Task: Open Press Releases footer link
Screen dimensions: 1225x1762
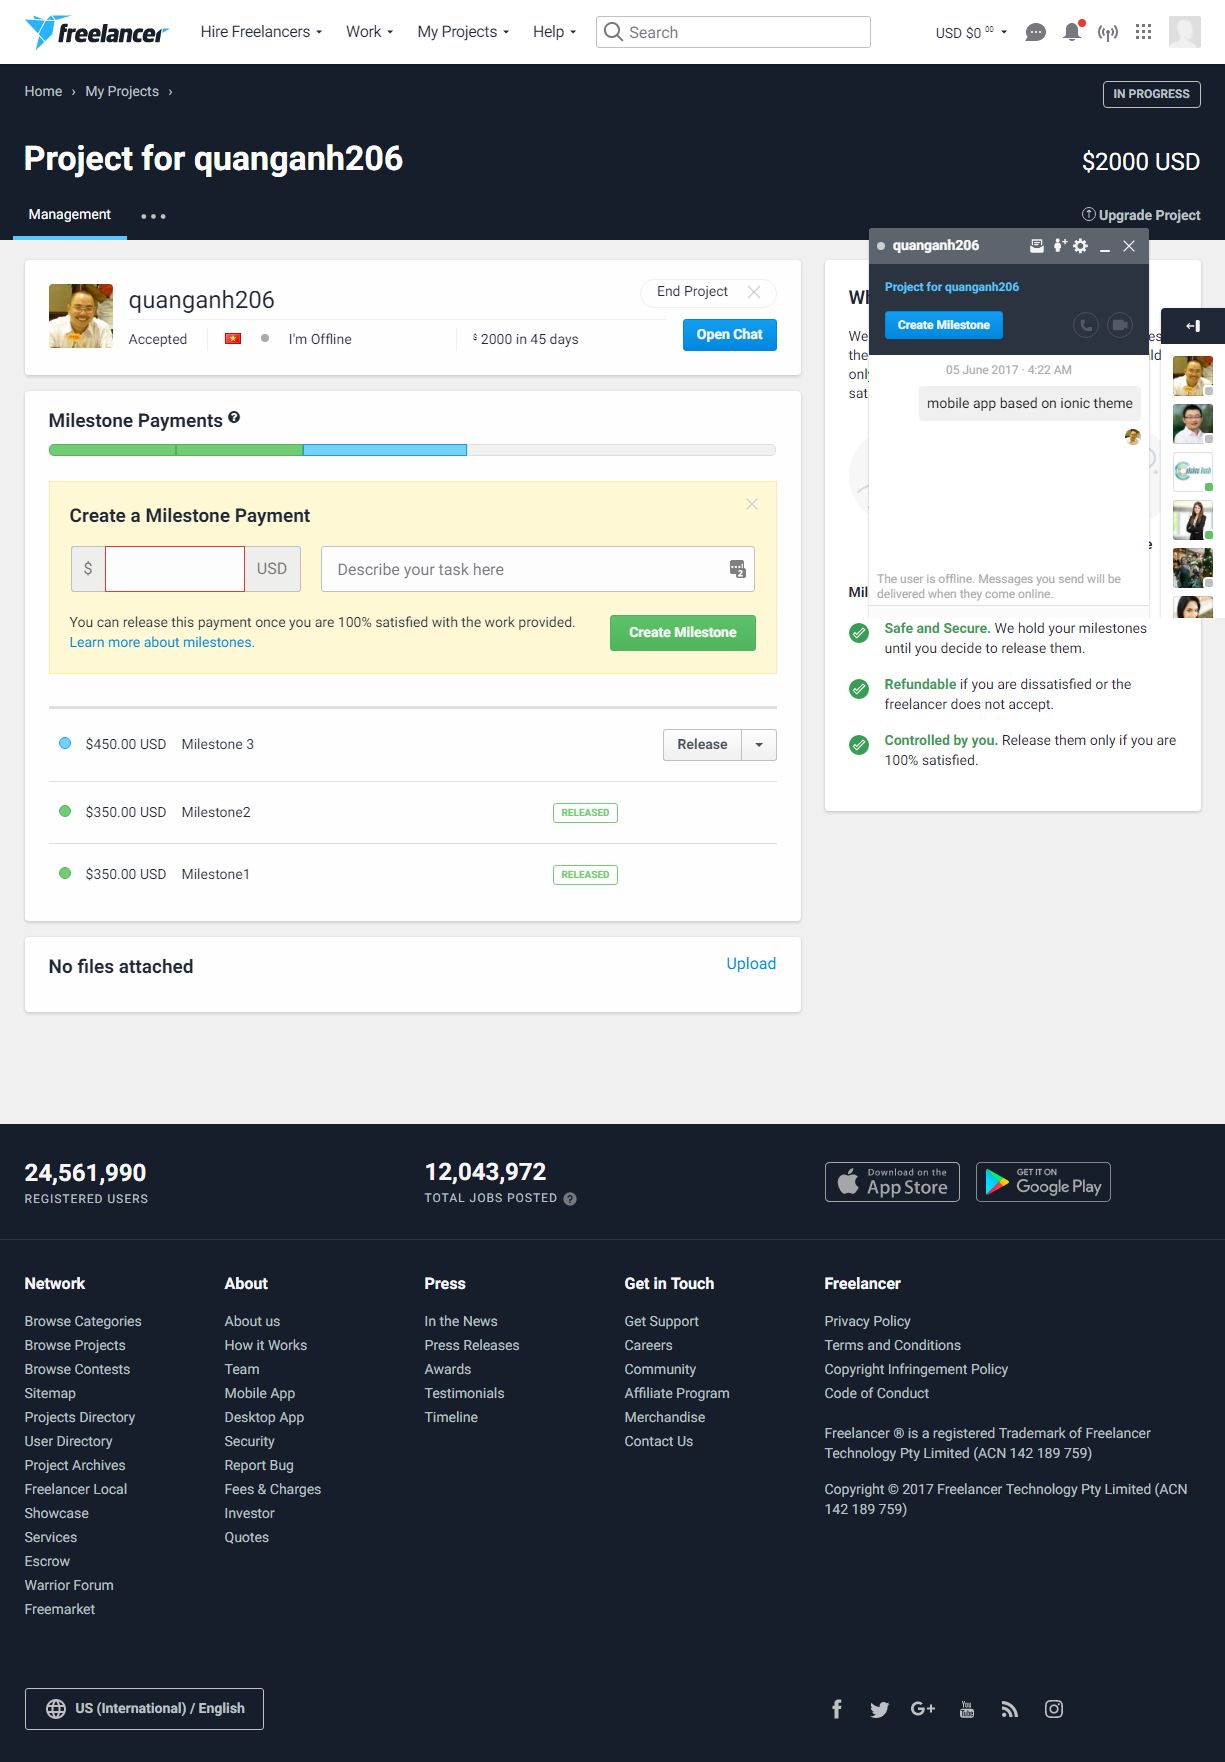Action: coord(472,1345)
